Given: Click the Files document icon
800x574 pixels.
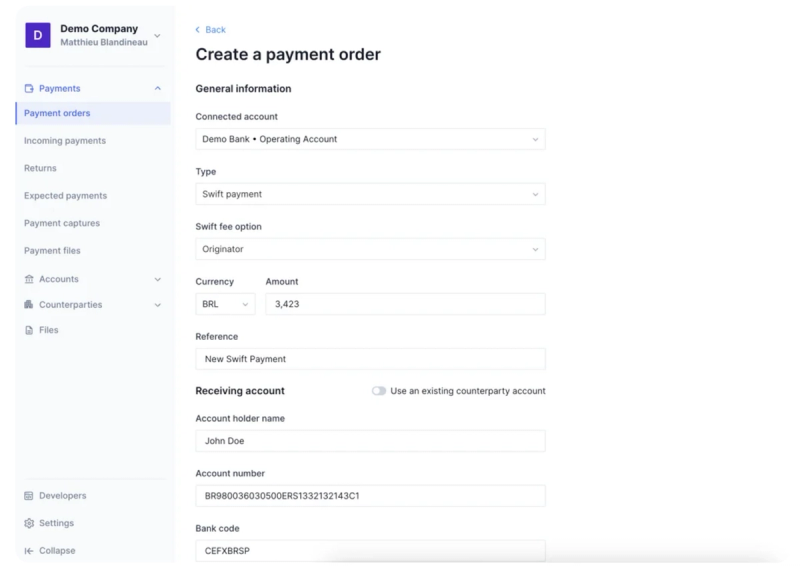Looking at the screenshot, I should [x=29, y=330].
